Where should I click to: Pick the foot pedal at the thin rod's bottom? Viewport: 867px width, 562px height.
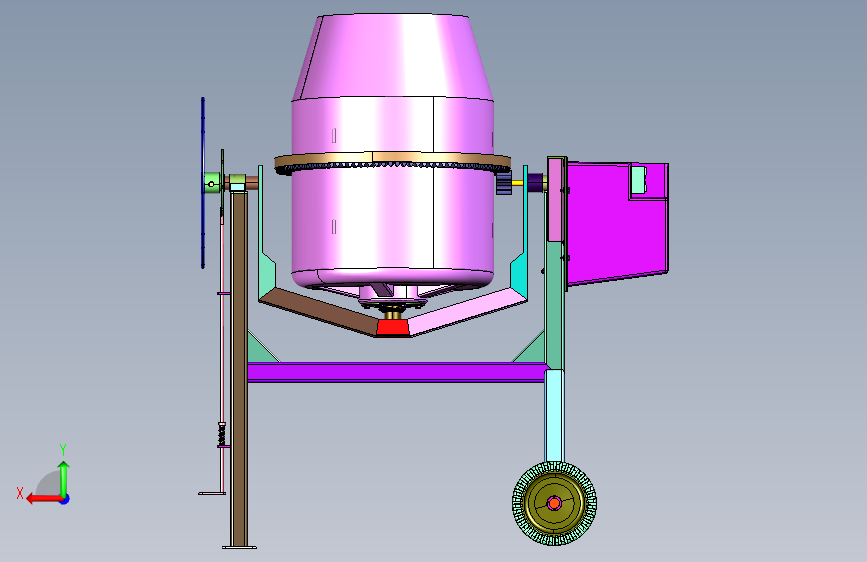[212, 493]
